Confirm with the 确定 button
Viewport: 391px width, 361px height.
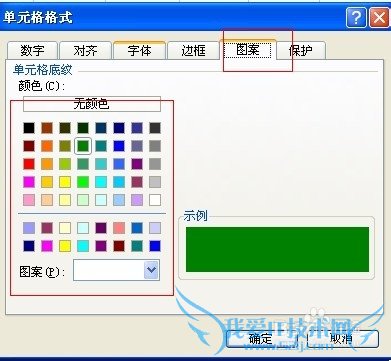pos(261,339)
